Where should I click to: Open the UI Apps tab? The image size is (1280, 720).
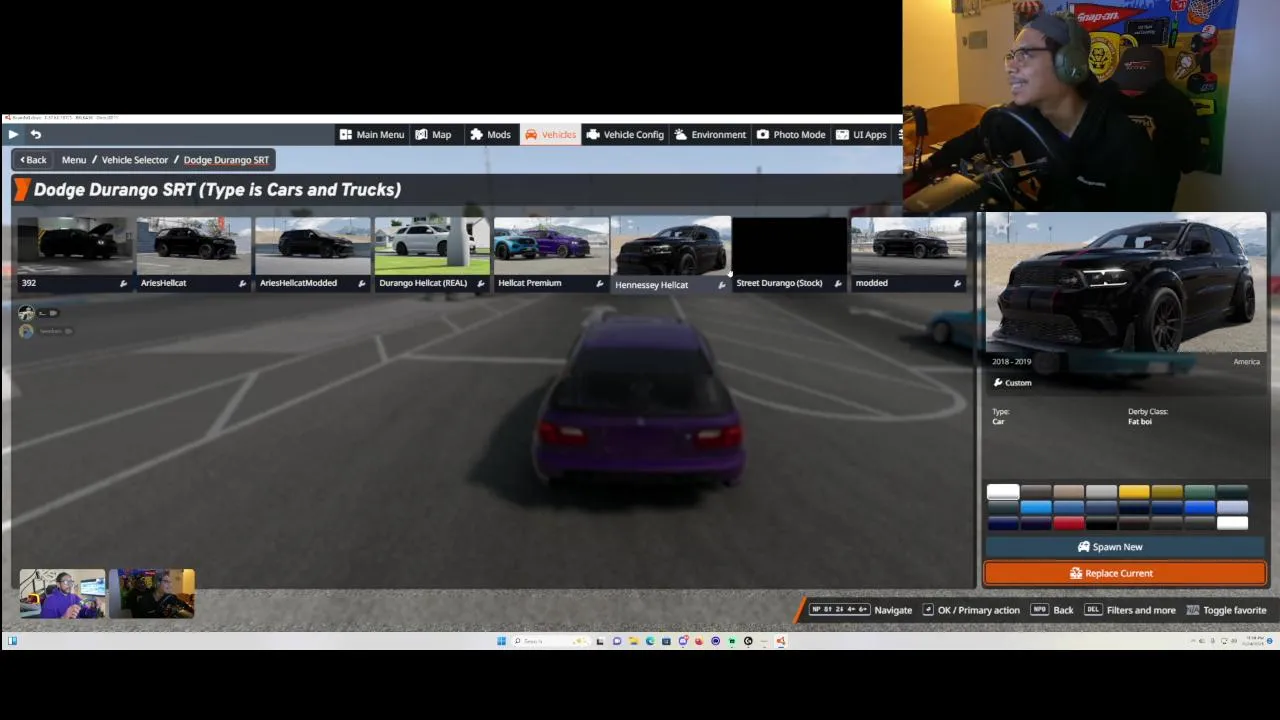(x=861, y=134)
